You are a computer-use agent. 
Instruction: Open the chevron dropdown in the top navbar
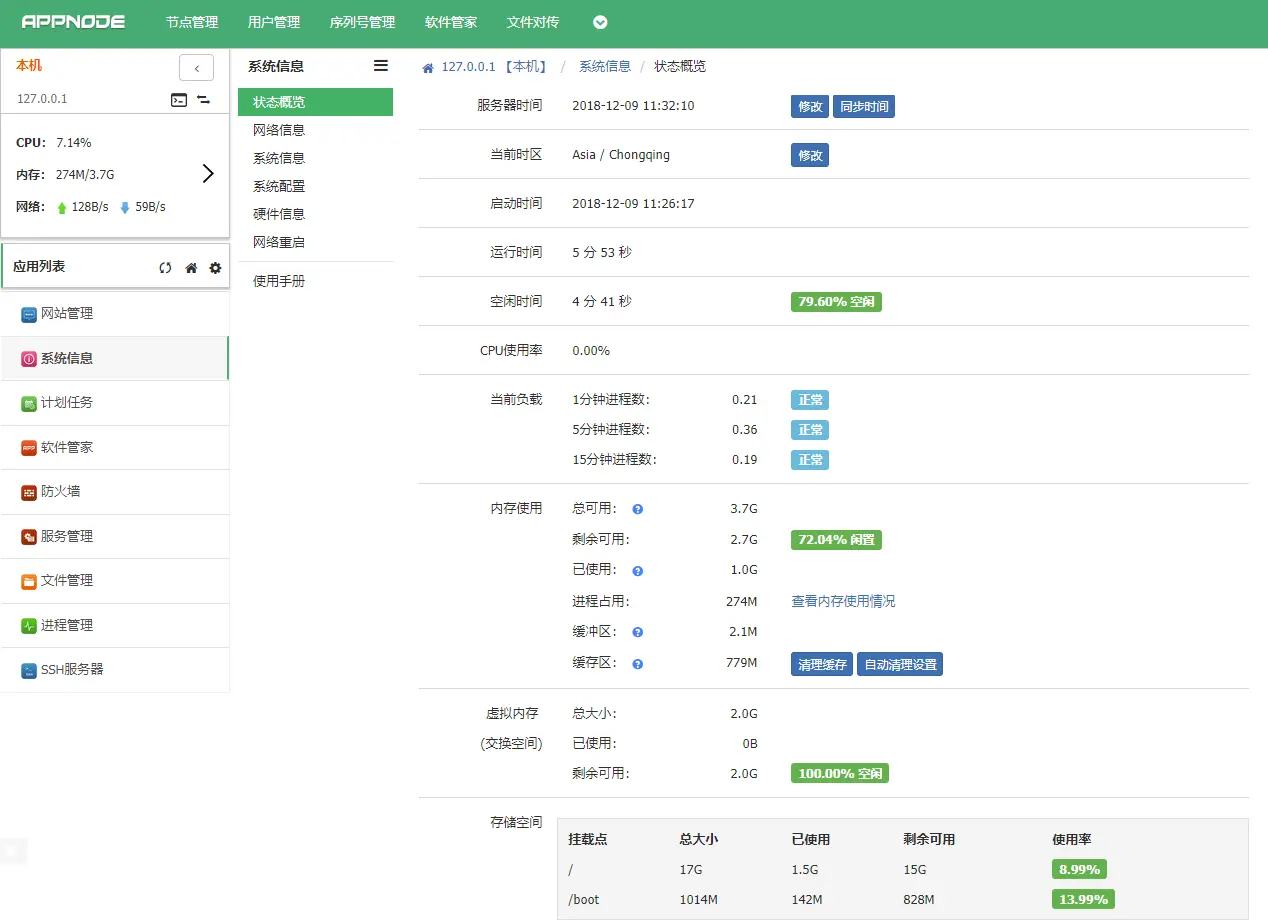click(599, 21)
